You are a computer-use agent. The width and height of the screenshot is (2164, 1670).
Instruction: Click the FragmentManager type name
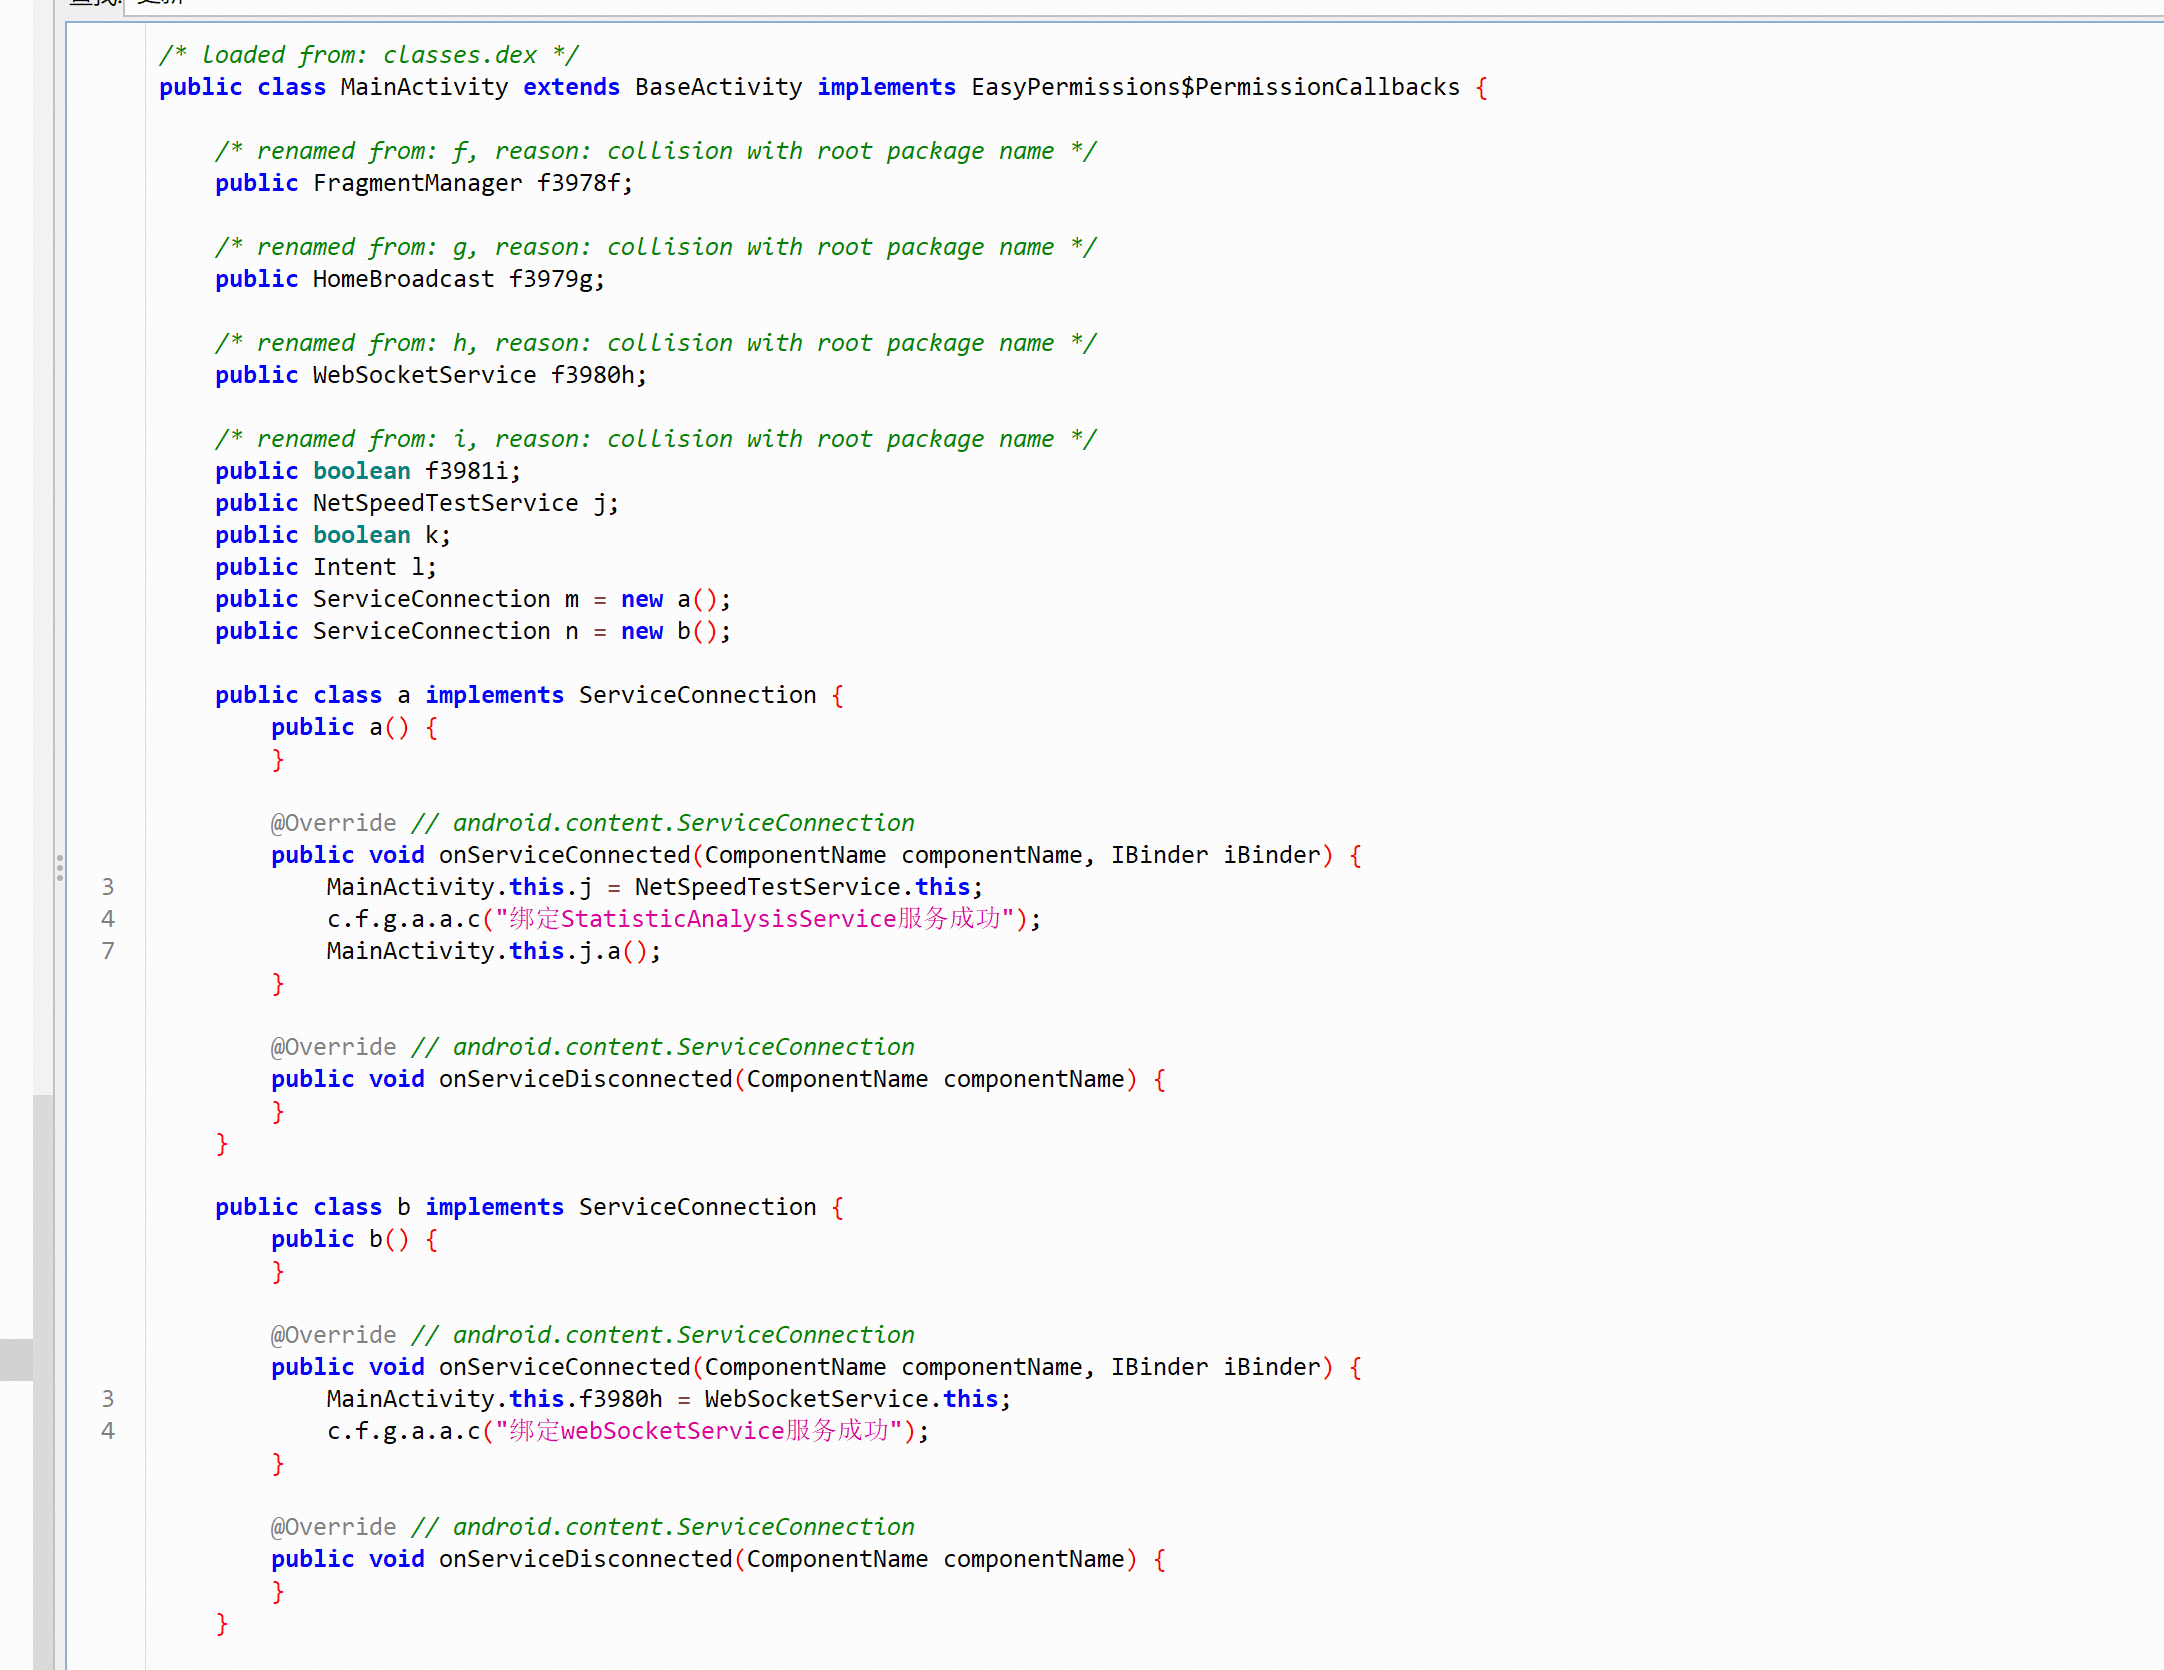417,184
